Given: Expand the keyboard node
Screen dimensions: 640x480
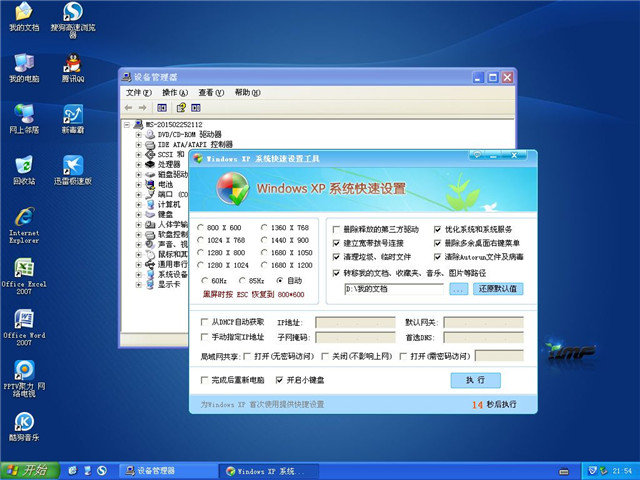Looking at the screenshot, I should pos(138,214).
